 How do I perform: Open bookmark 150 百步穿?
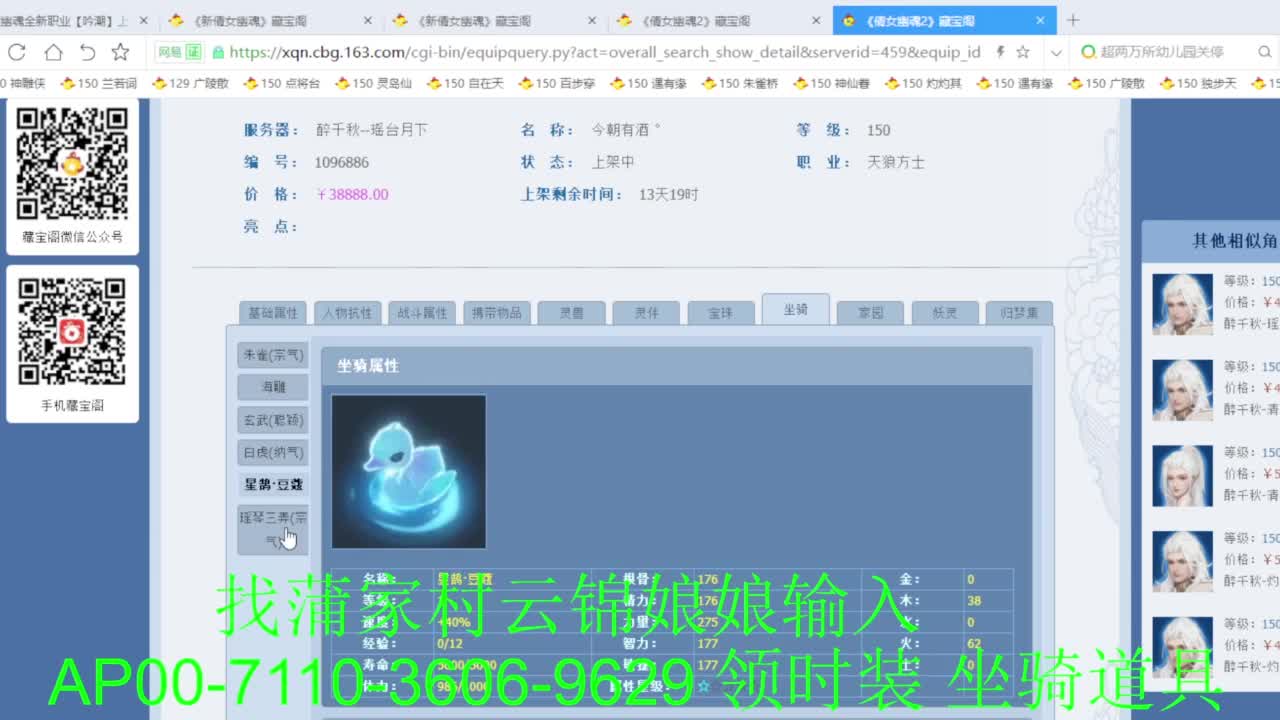(x=557, y=83)
